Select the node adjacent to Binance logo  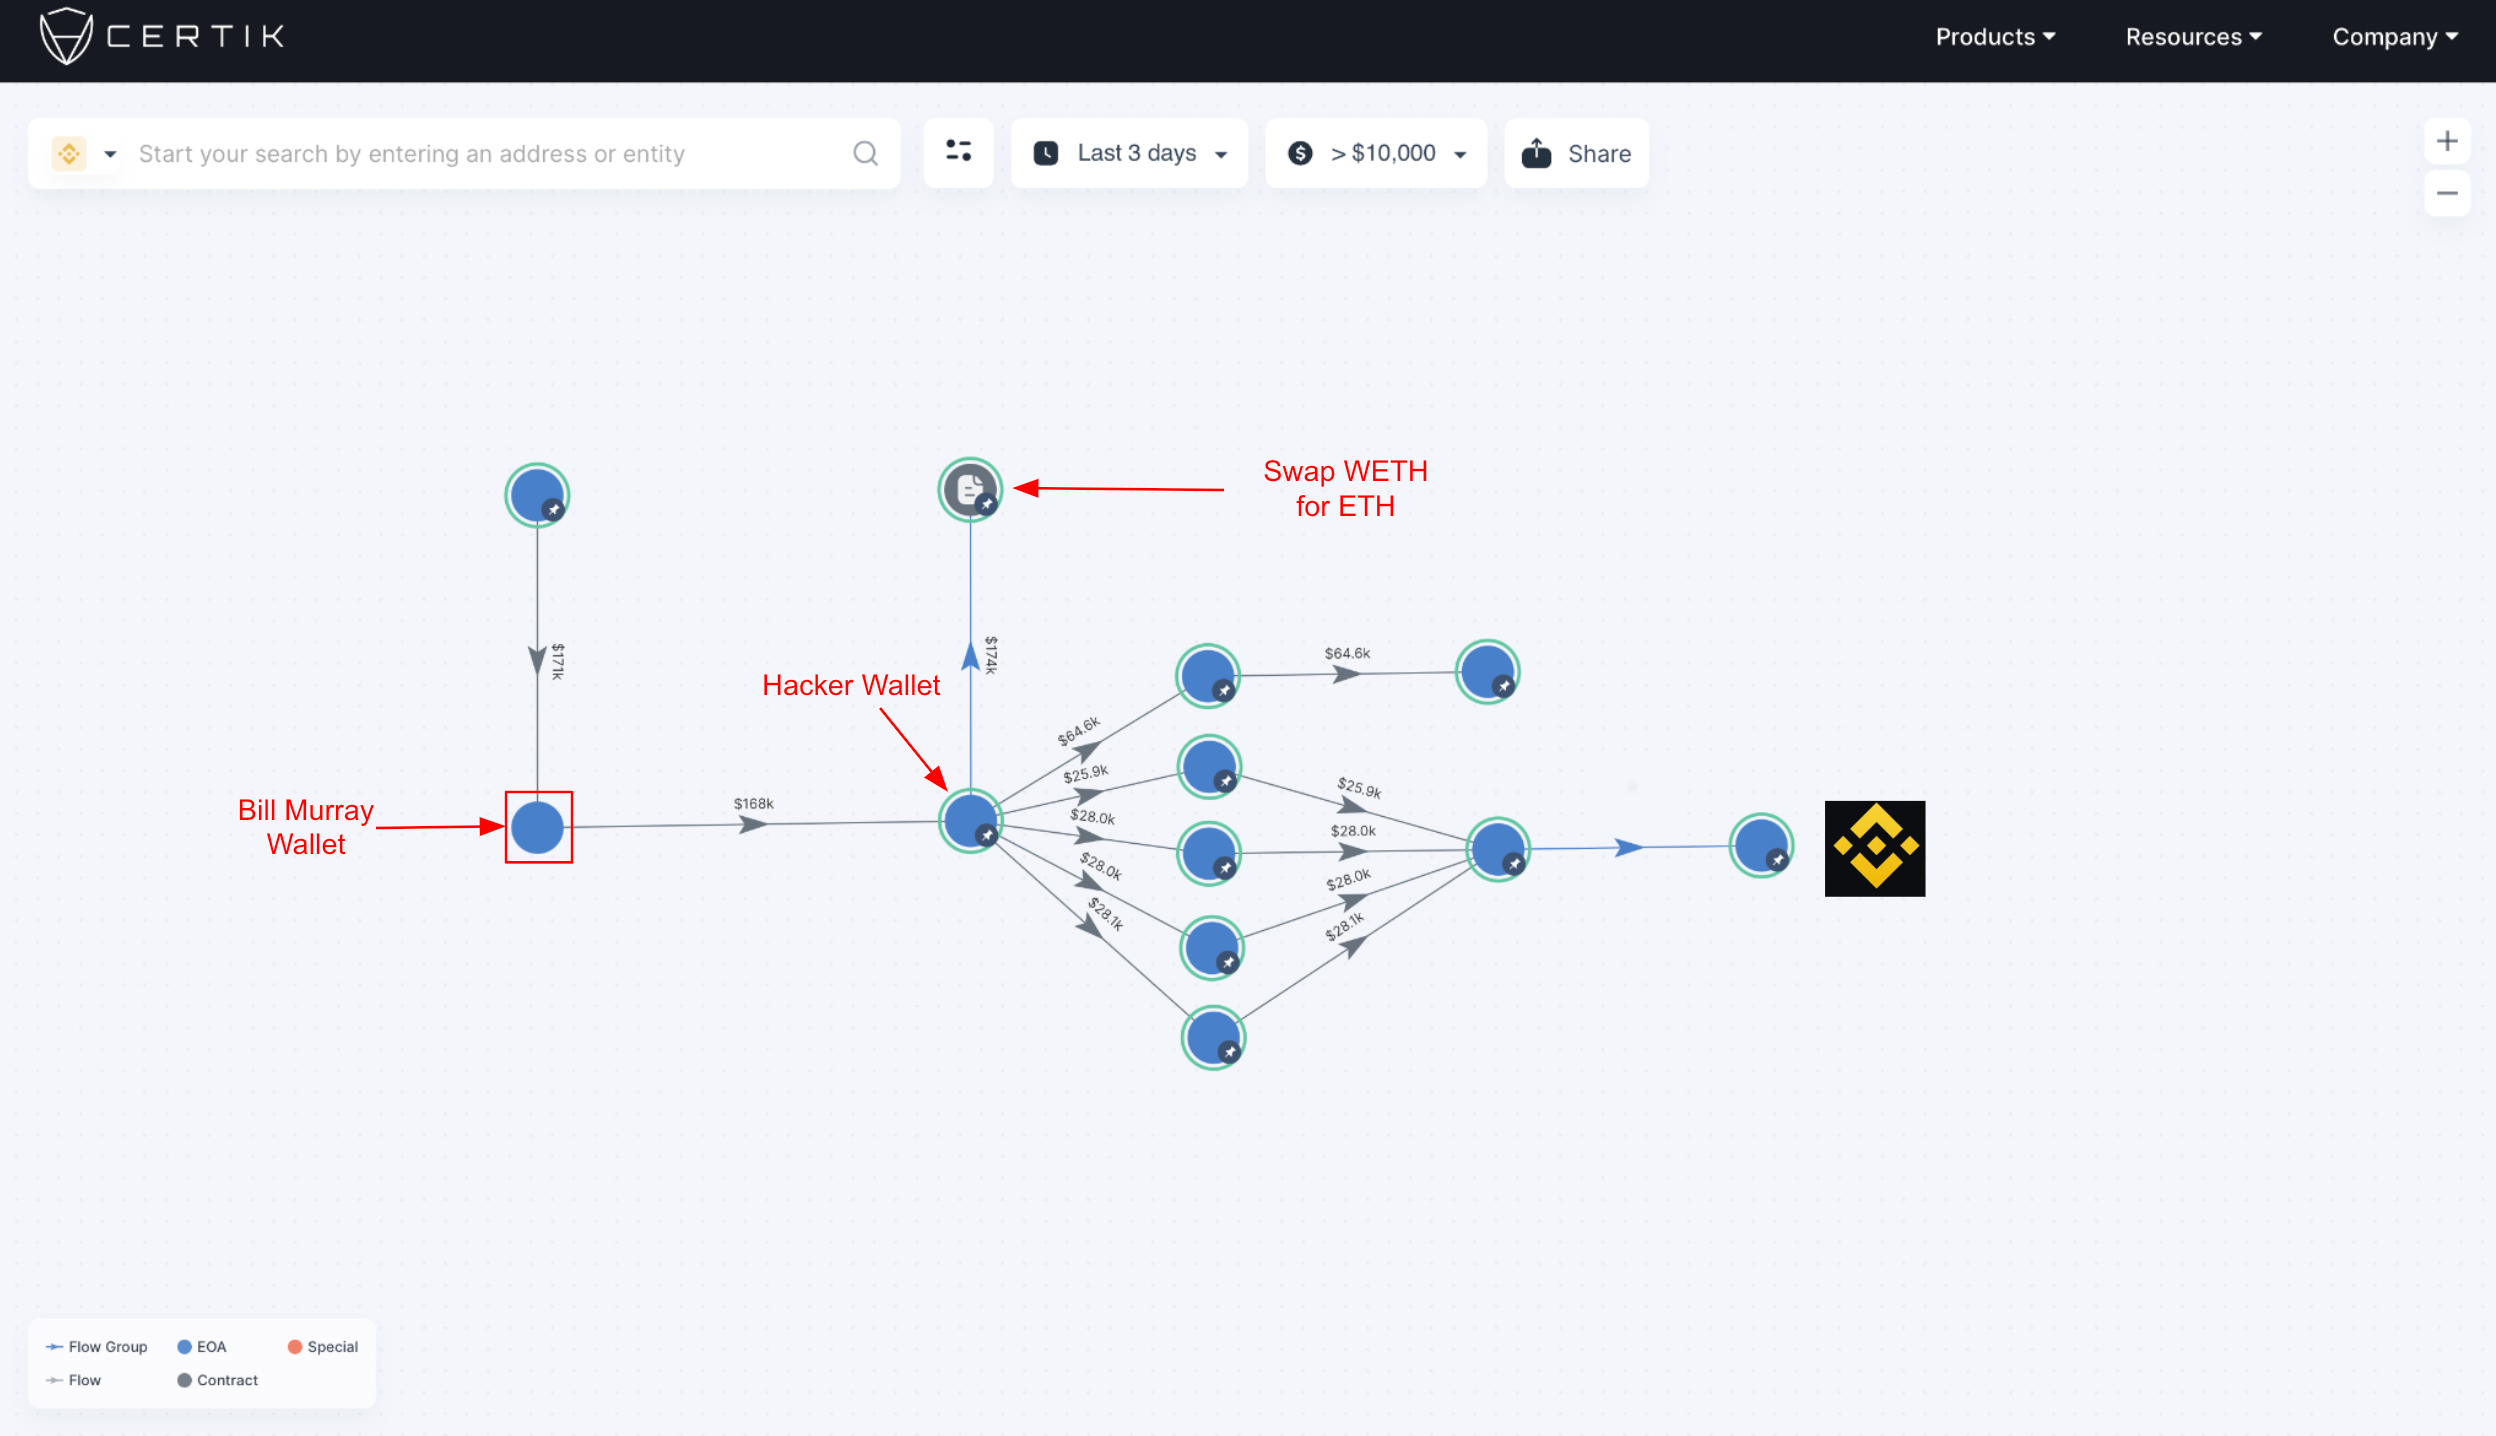[x=1759, y=845]
